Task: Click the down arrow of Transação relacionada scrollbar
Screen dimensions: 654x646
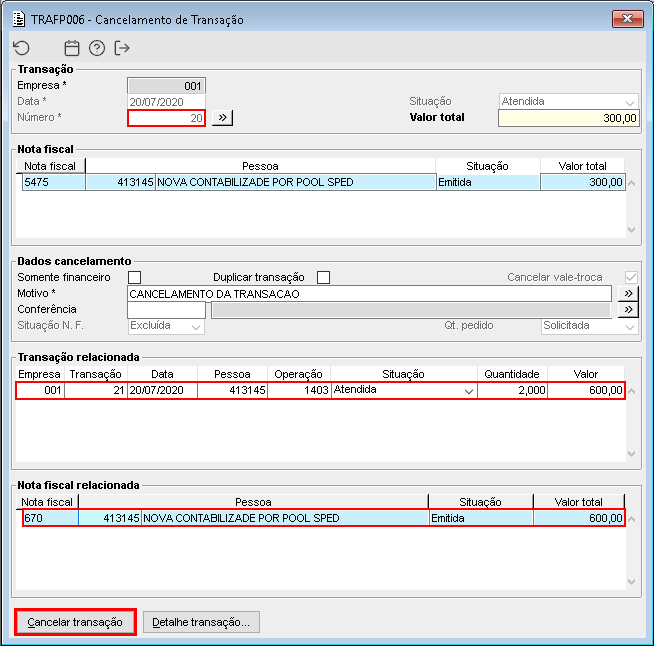Action: (631, 453)
